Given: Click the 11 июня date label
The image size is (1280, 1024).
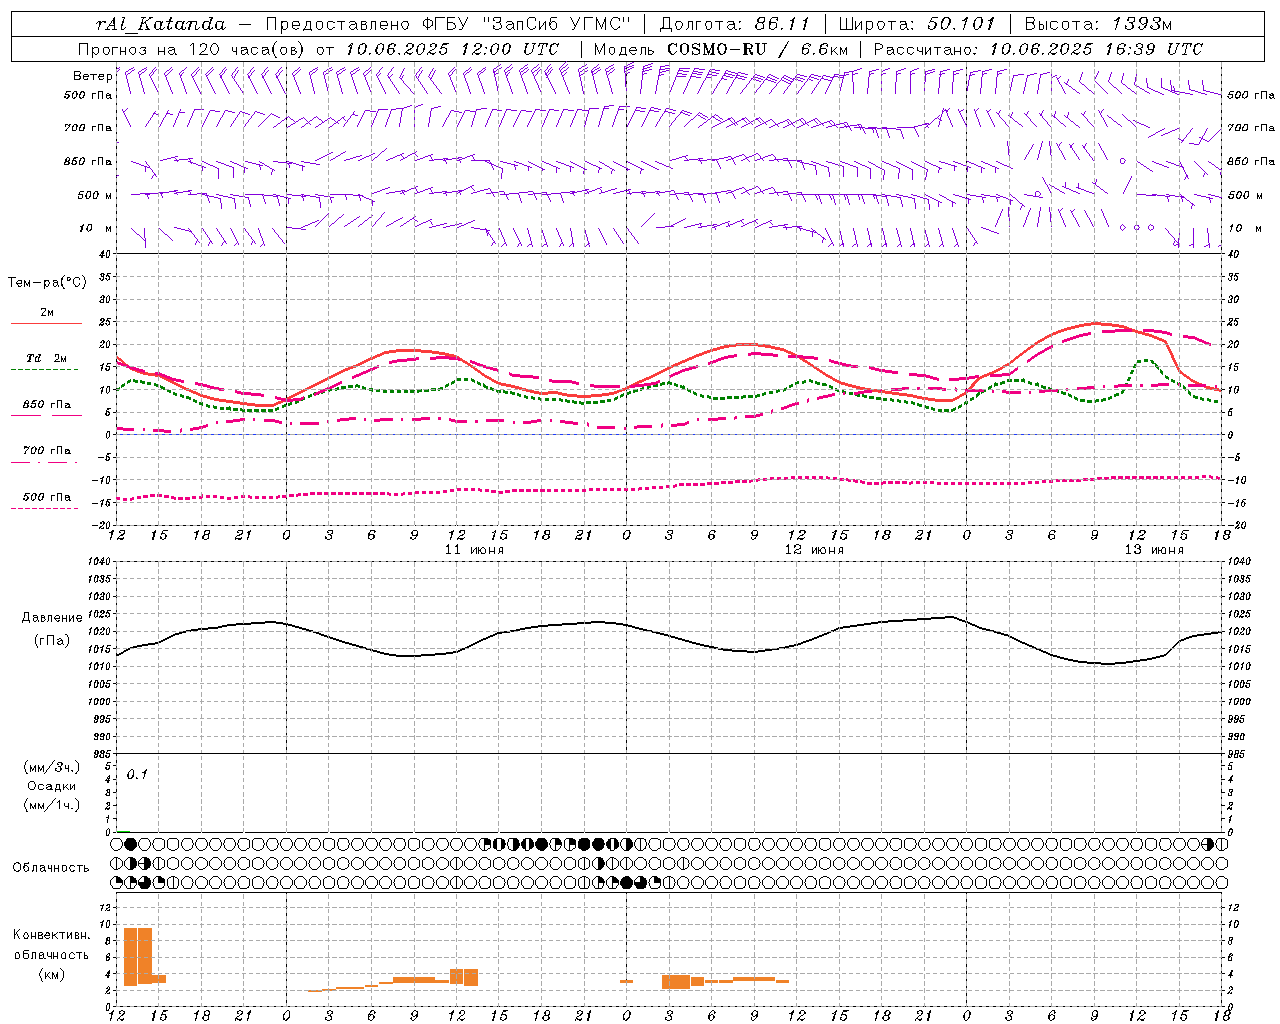Looking at the screenshot, I should [x=474, y=550].
